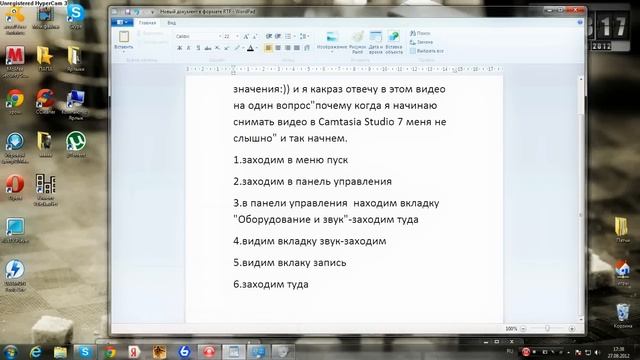640x360 pixels.
Task: Toggle bold (Ж) formatting
Action: pyautogui.click(x=179, y=48)
